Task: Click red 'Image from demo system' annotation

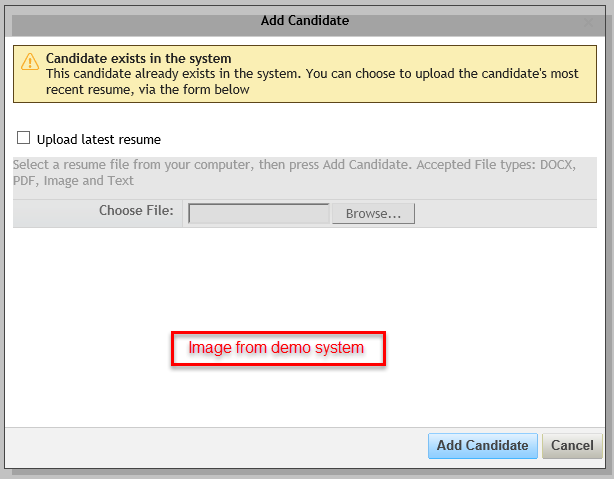Action: [278, 349]
